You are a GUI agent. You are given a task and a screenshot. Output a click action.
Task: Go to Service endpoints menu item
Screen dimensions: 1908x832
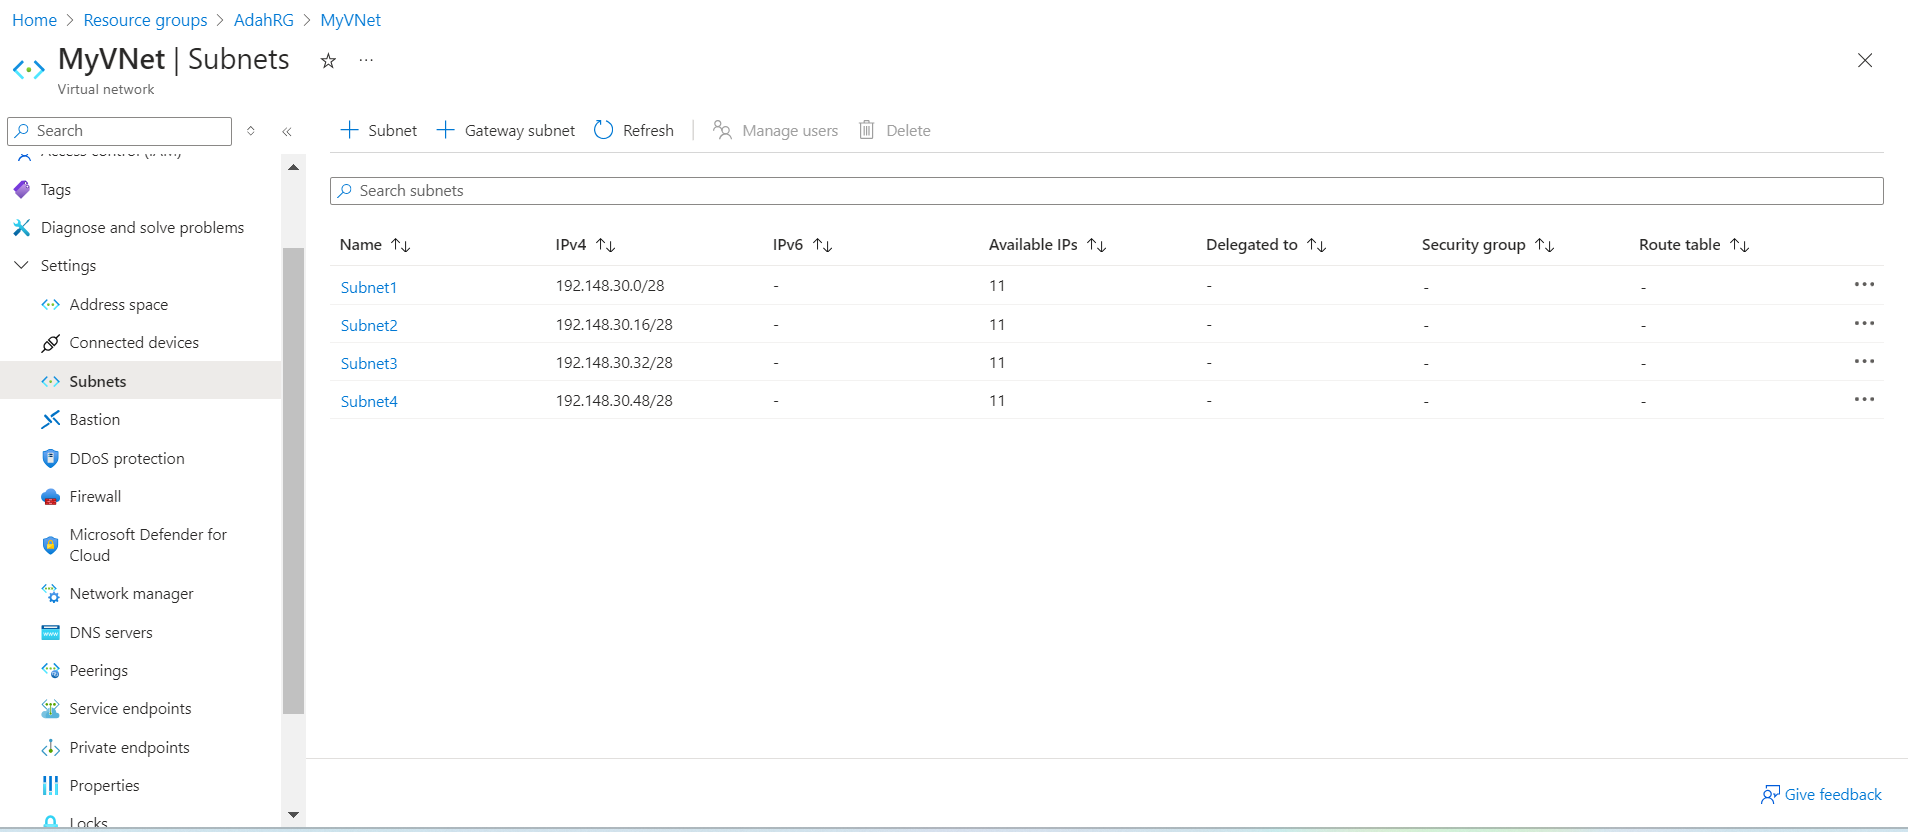tap(130, 709)
